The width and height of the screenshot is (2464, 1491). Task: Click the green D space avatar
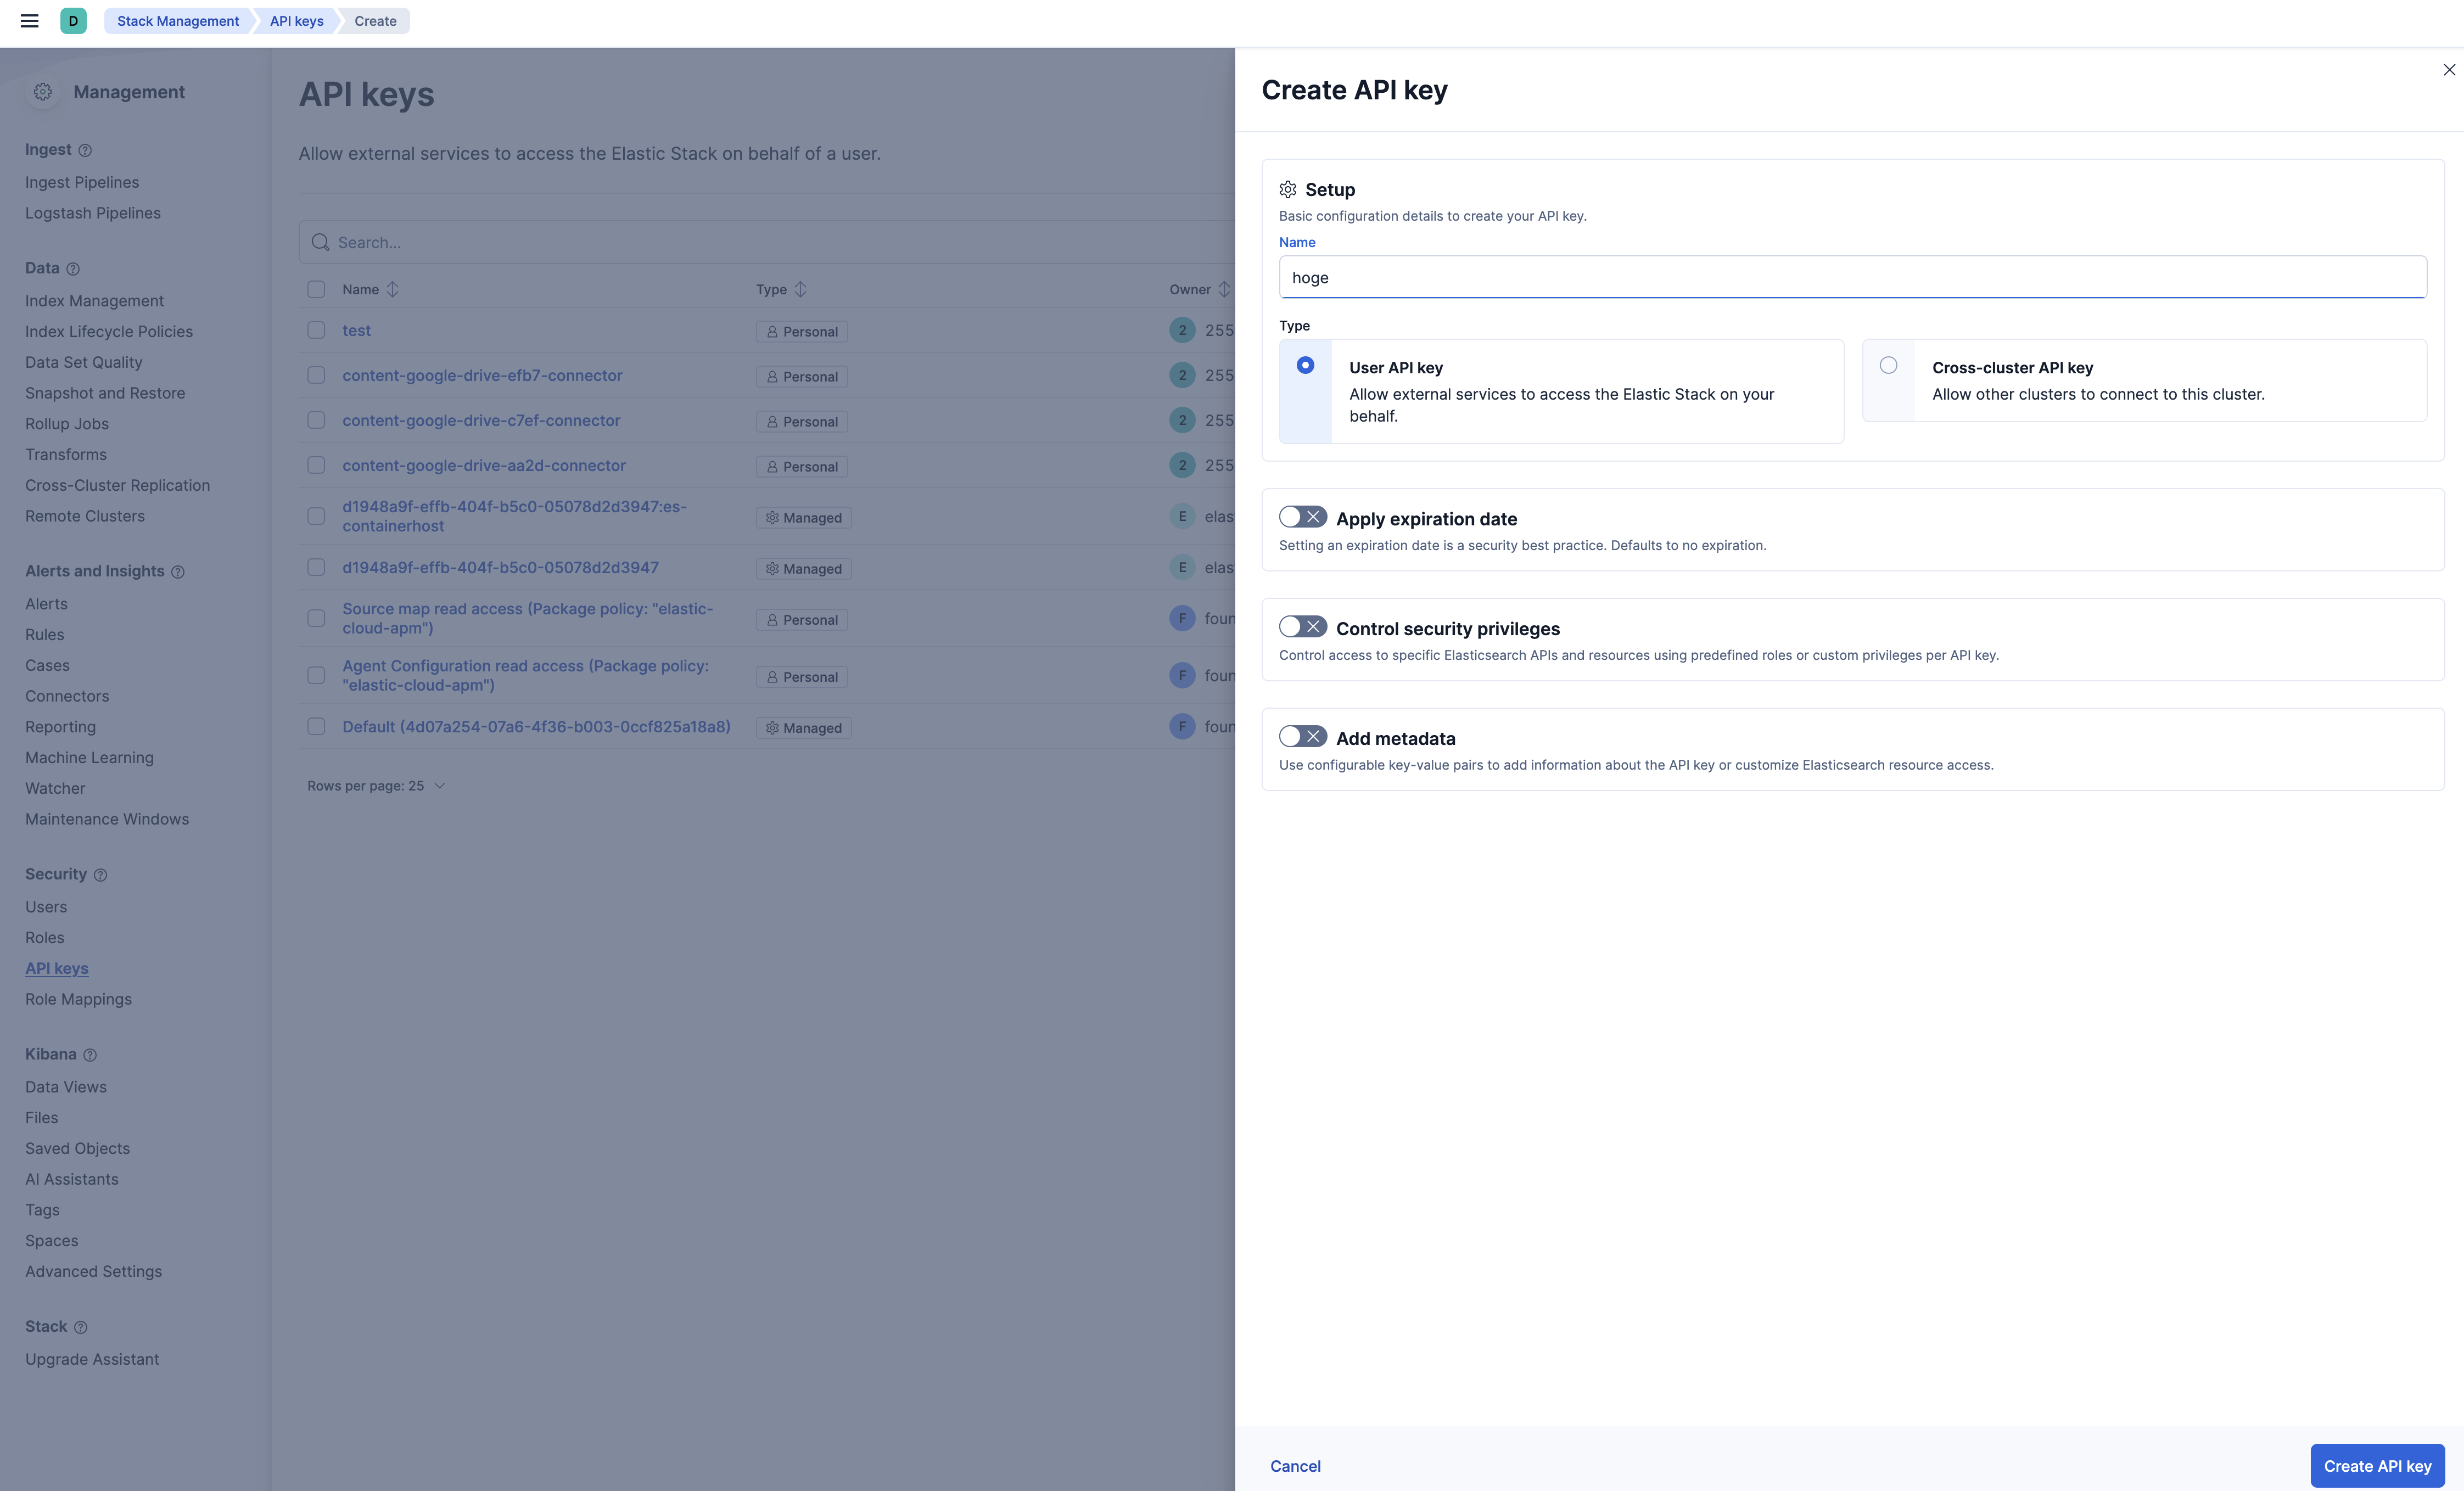click(x=73, y=21)
